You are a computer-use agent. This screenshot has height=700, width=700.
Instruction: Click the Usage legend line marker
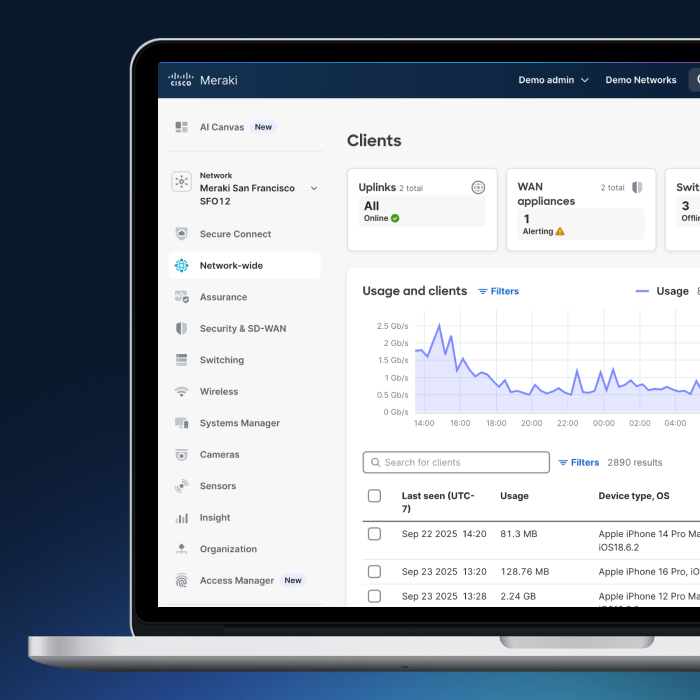click(642, 291)
